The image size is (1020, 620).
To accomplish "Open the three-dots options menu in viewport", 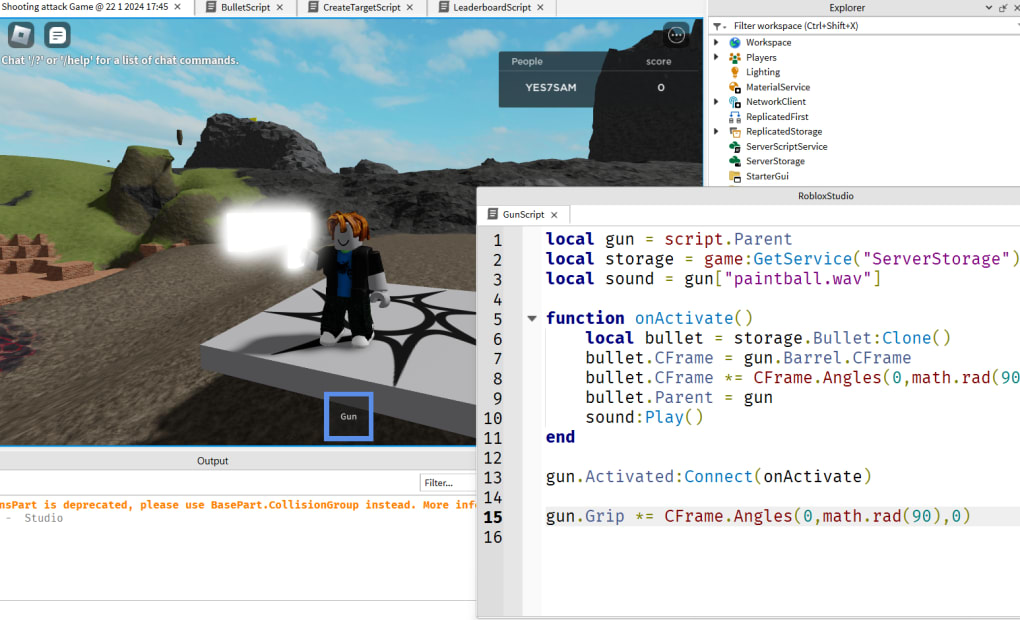I will point(676,35).
